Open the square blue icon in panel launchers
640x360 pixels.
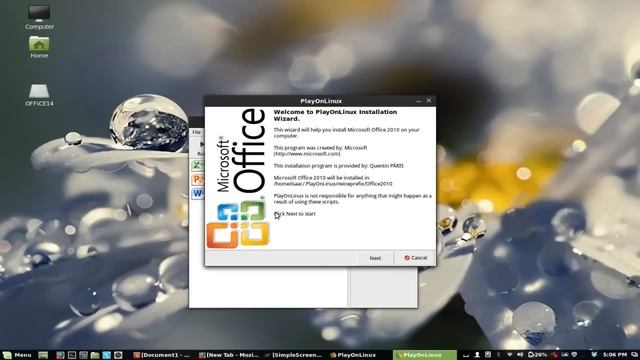(106, 355)
